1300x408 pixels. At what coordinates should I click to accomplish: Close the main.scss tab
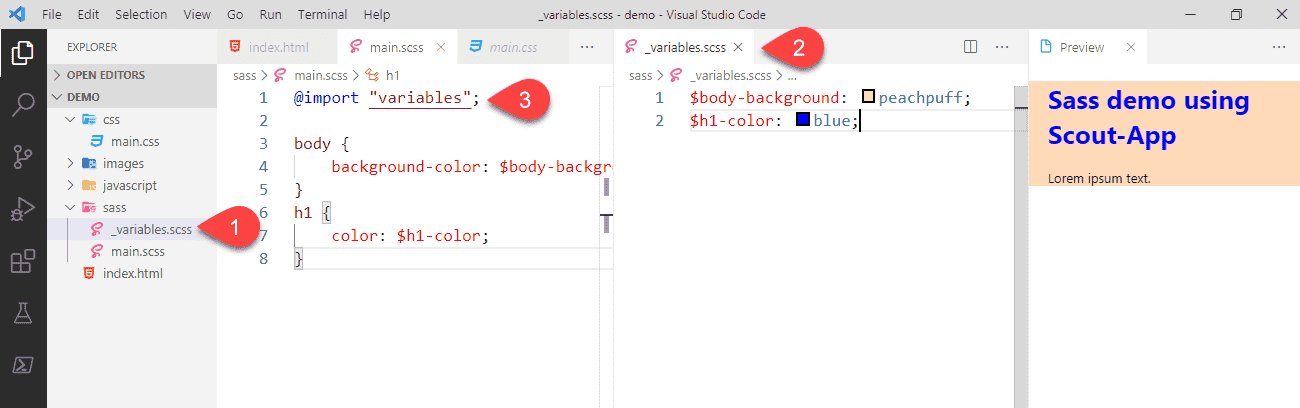(x=441, y=47)
